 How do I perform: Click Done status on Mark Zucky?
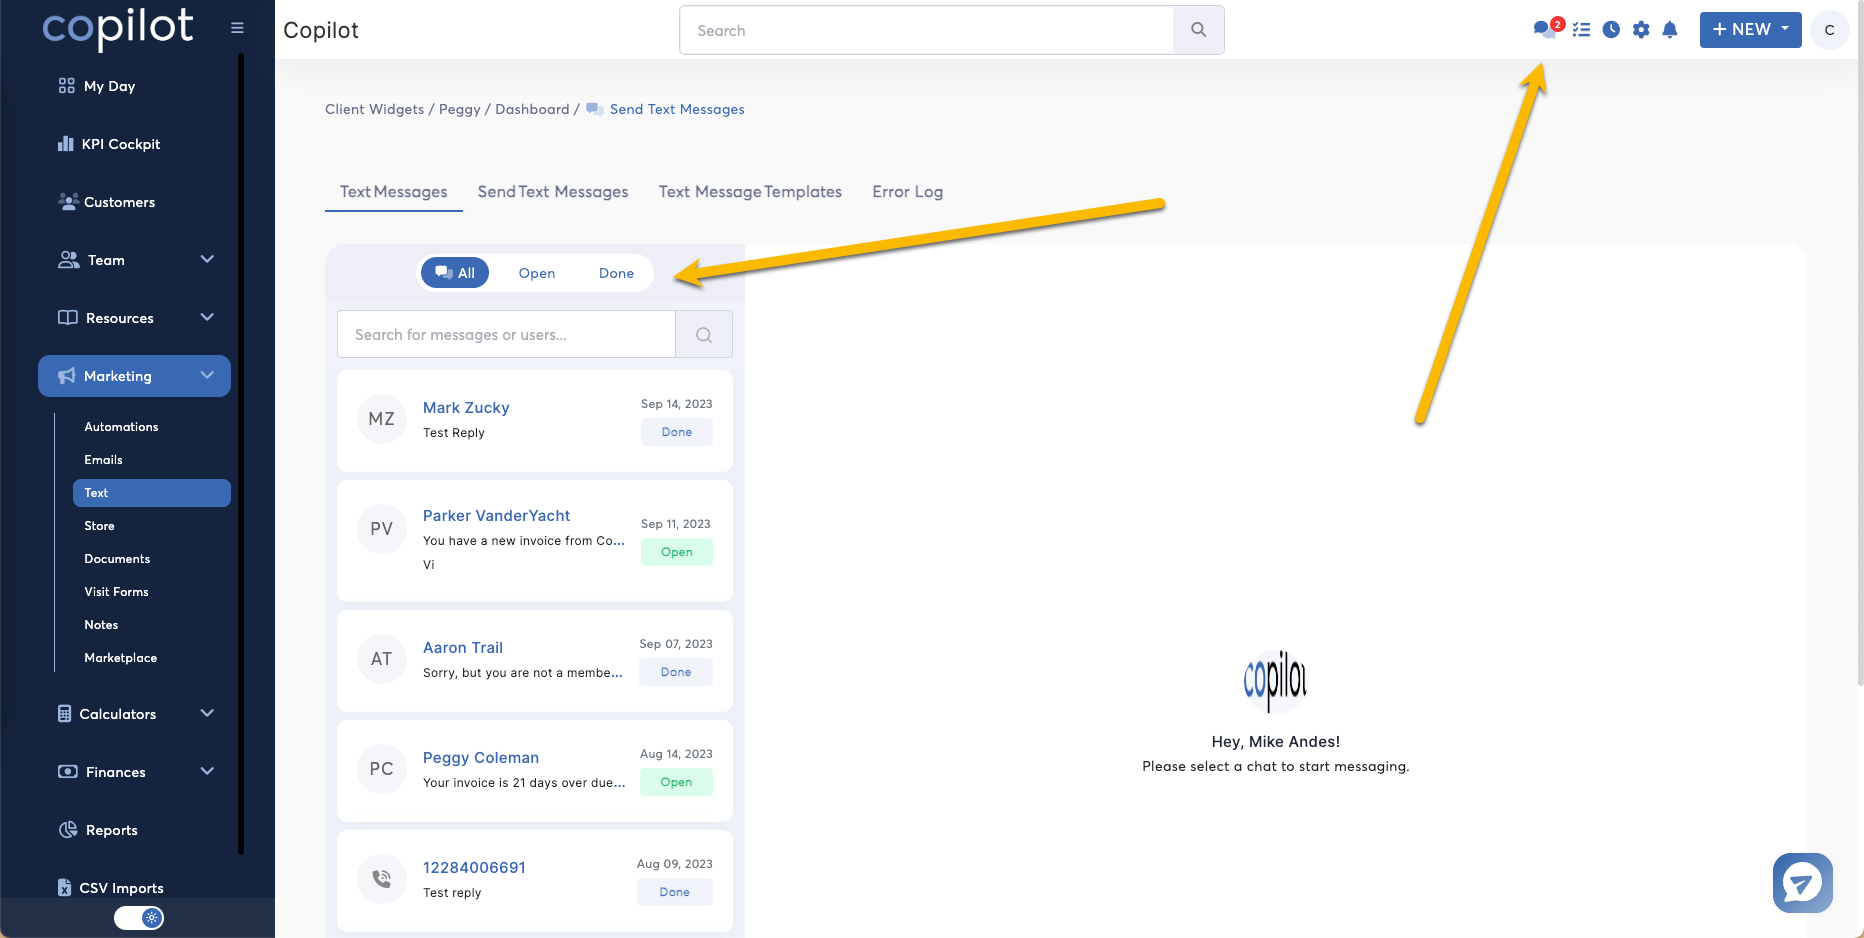(677, 432)
